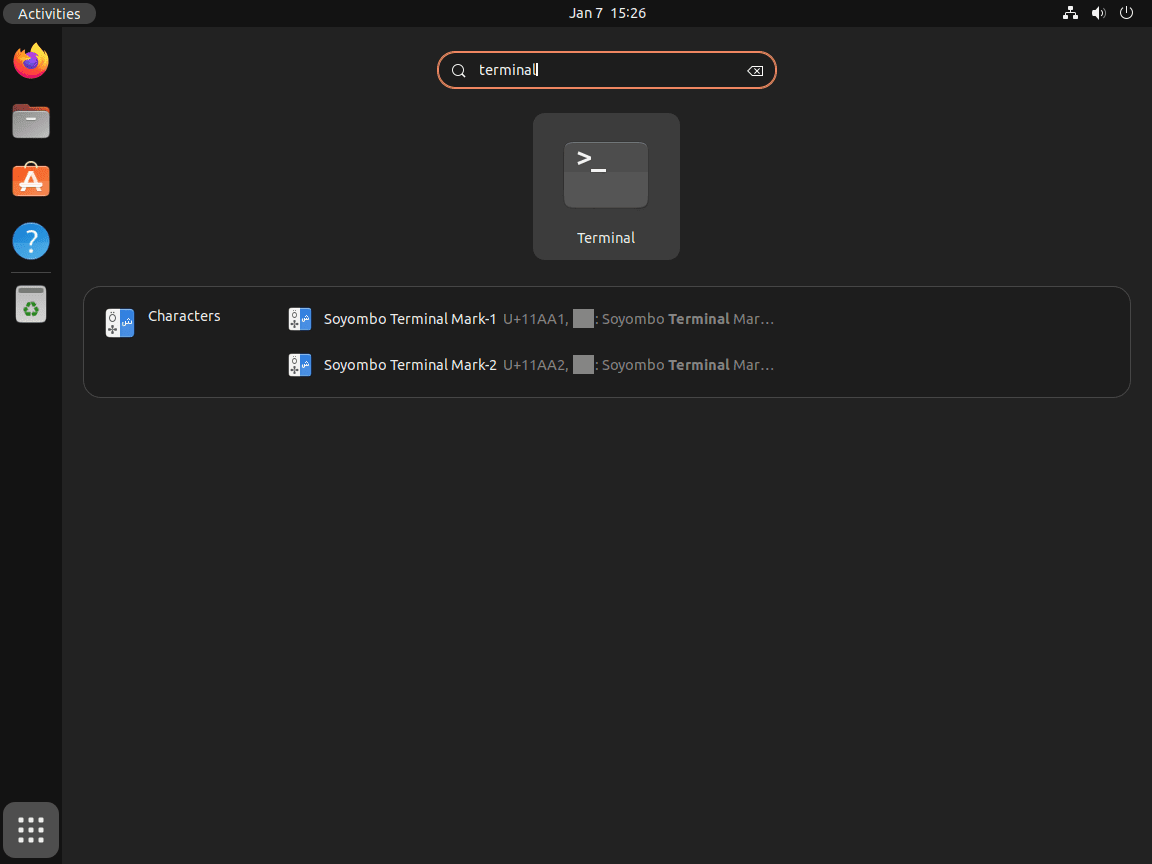
Task: Open Firefox from the dock
Action: pos(30,61)
